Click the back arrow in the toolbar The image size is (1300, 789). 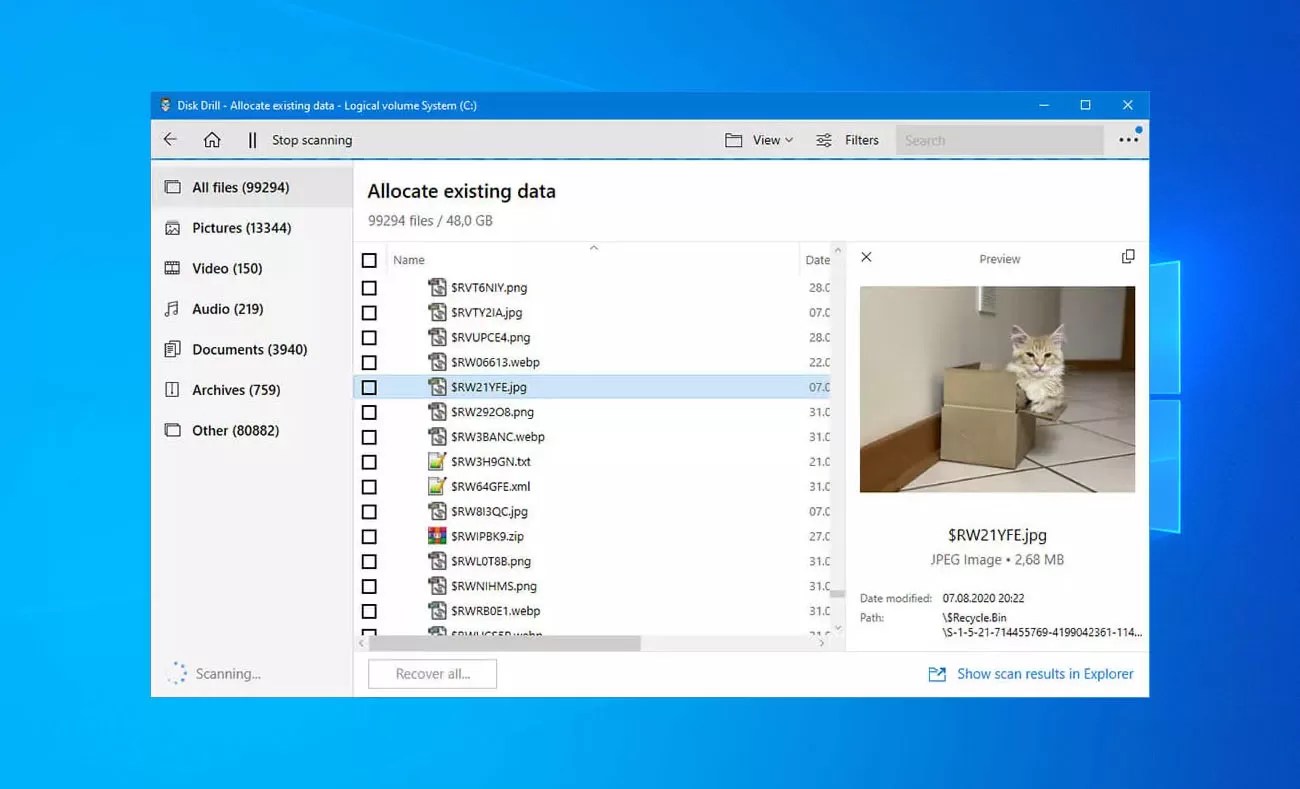coord(170,140)
